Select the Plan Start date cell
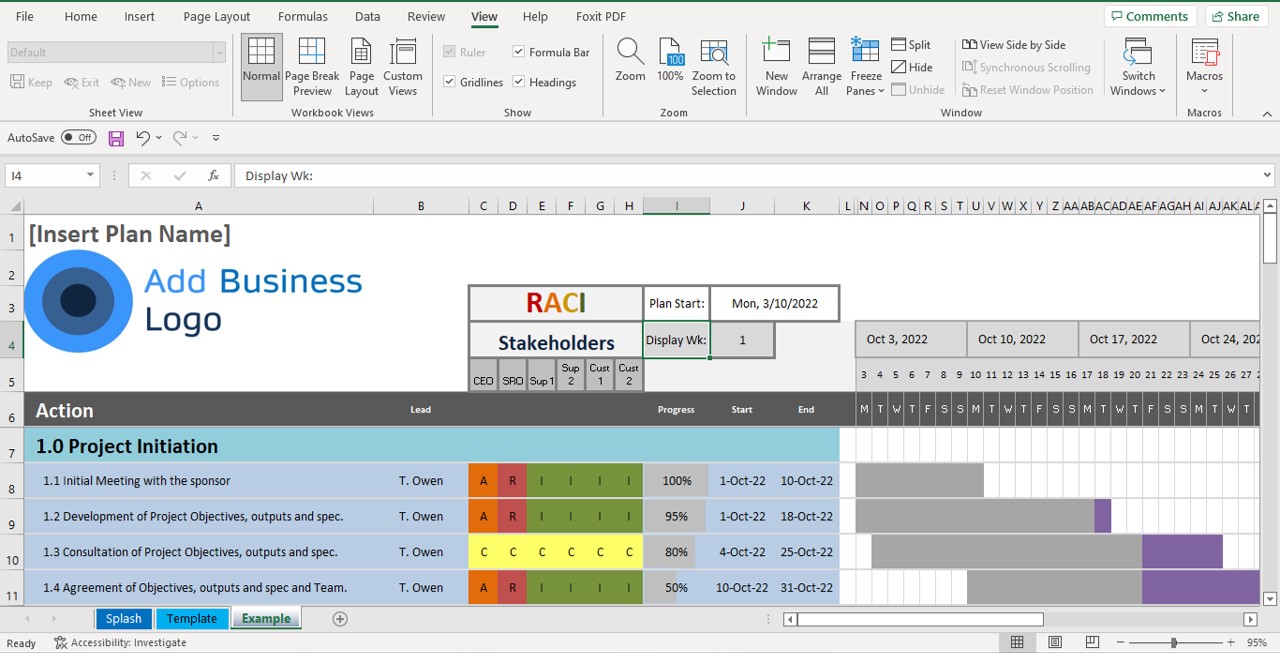This screenshot has width=1280, height=653. click(x=775, y=303)
